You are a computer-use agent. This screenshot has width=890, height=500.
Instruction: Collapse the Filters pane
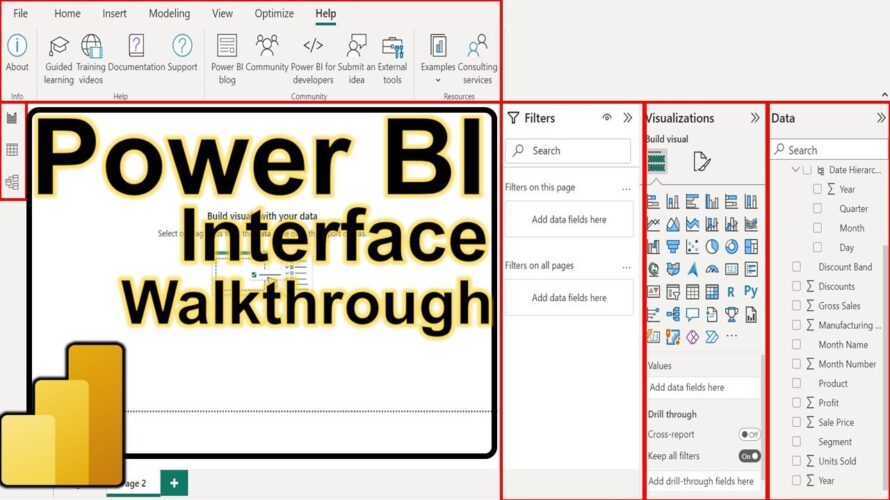[627, 117]
